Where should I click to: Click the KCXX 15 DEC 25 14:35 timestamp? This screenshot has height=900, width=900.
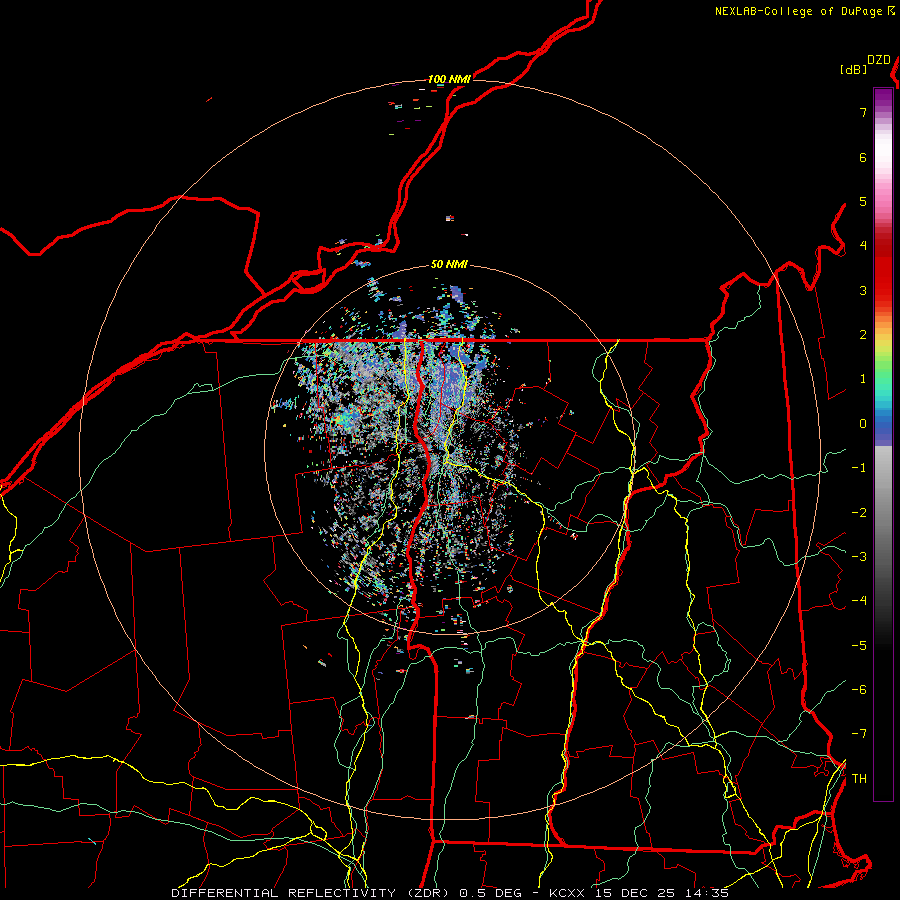point(639,893)
